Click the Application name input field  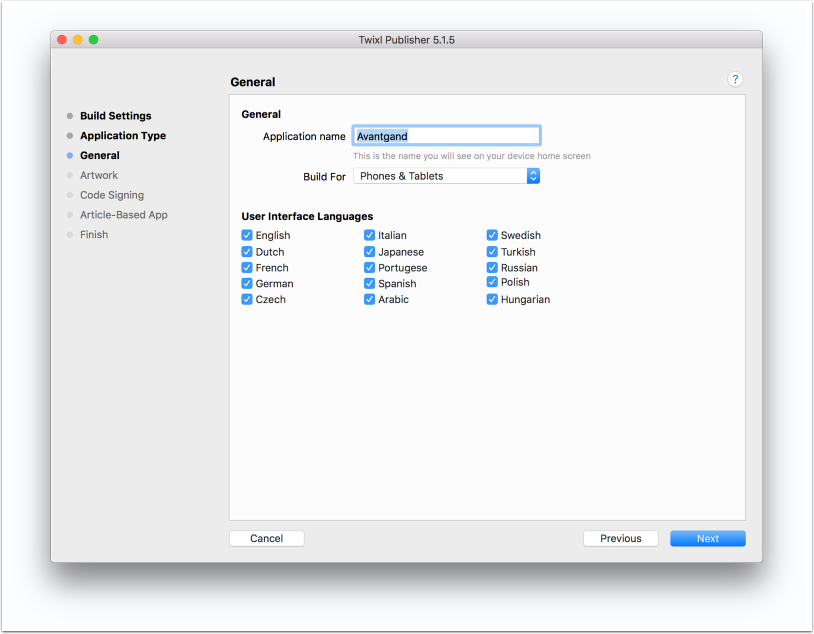click(446, 136)
